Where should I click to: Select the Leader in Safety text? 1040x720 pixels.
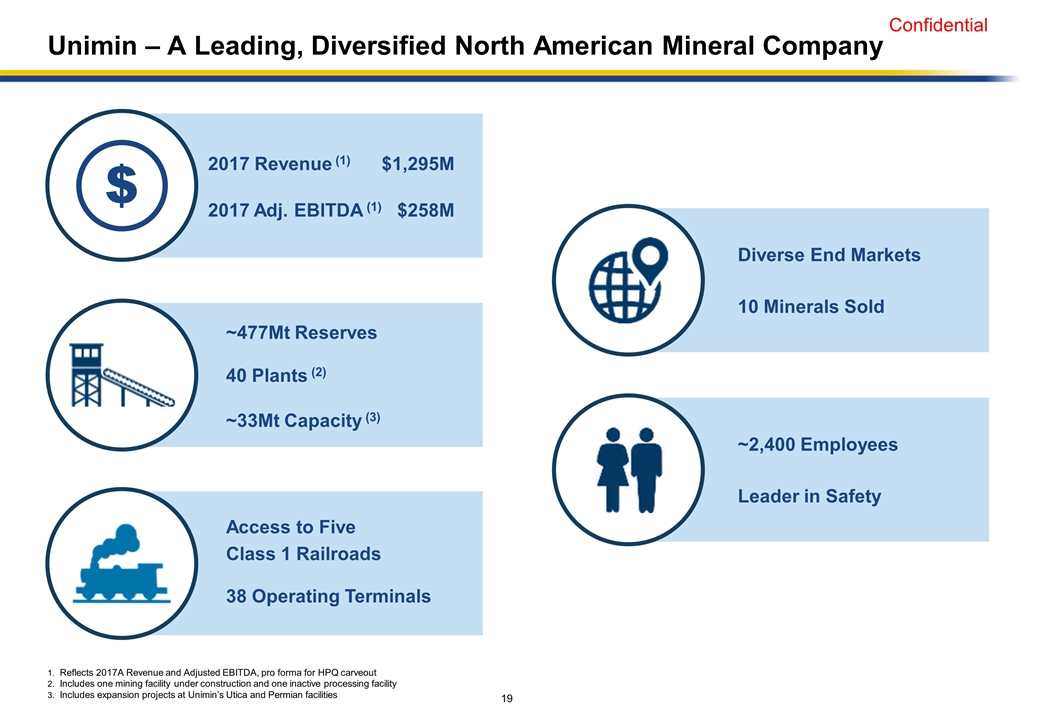click(x=808, y=496)
